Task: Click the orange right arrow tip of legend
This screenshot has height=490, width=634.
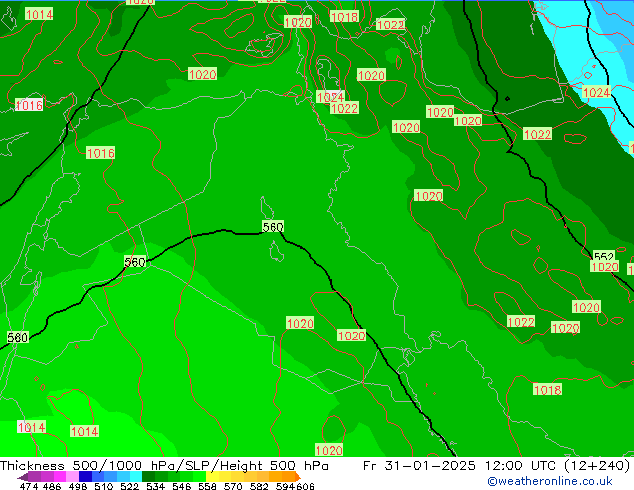Action: [x=298, y=477]
